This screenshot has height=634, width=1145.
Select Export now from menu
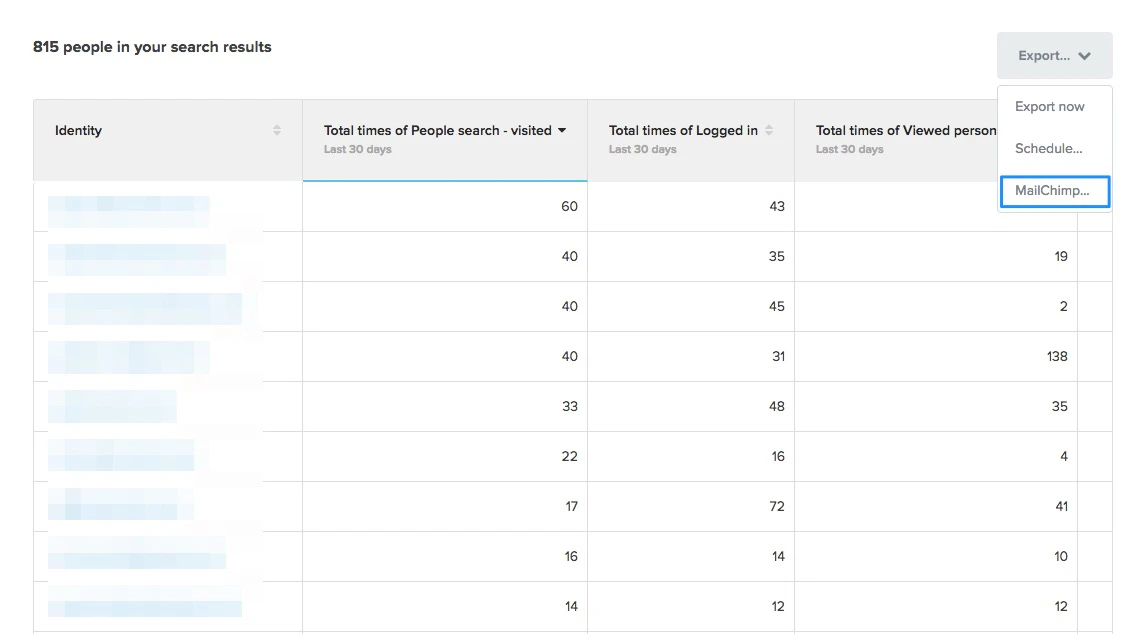tap(1049, 107)
